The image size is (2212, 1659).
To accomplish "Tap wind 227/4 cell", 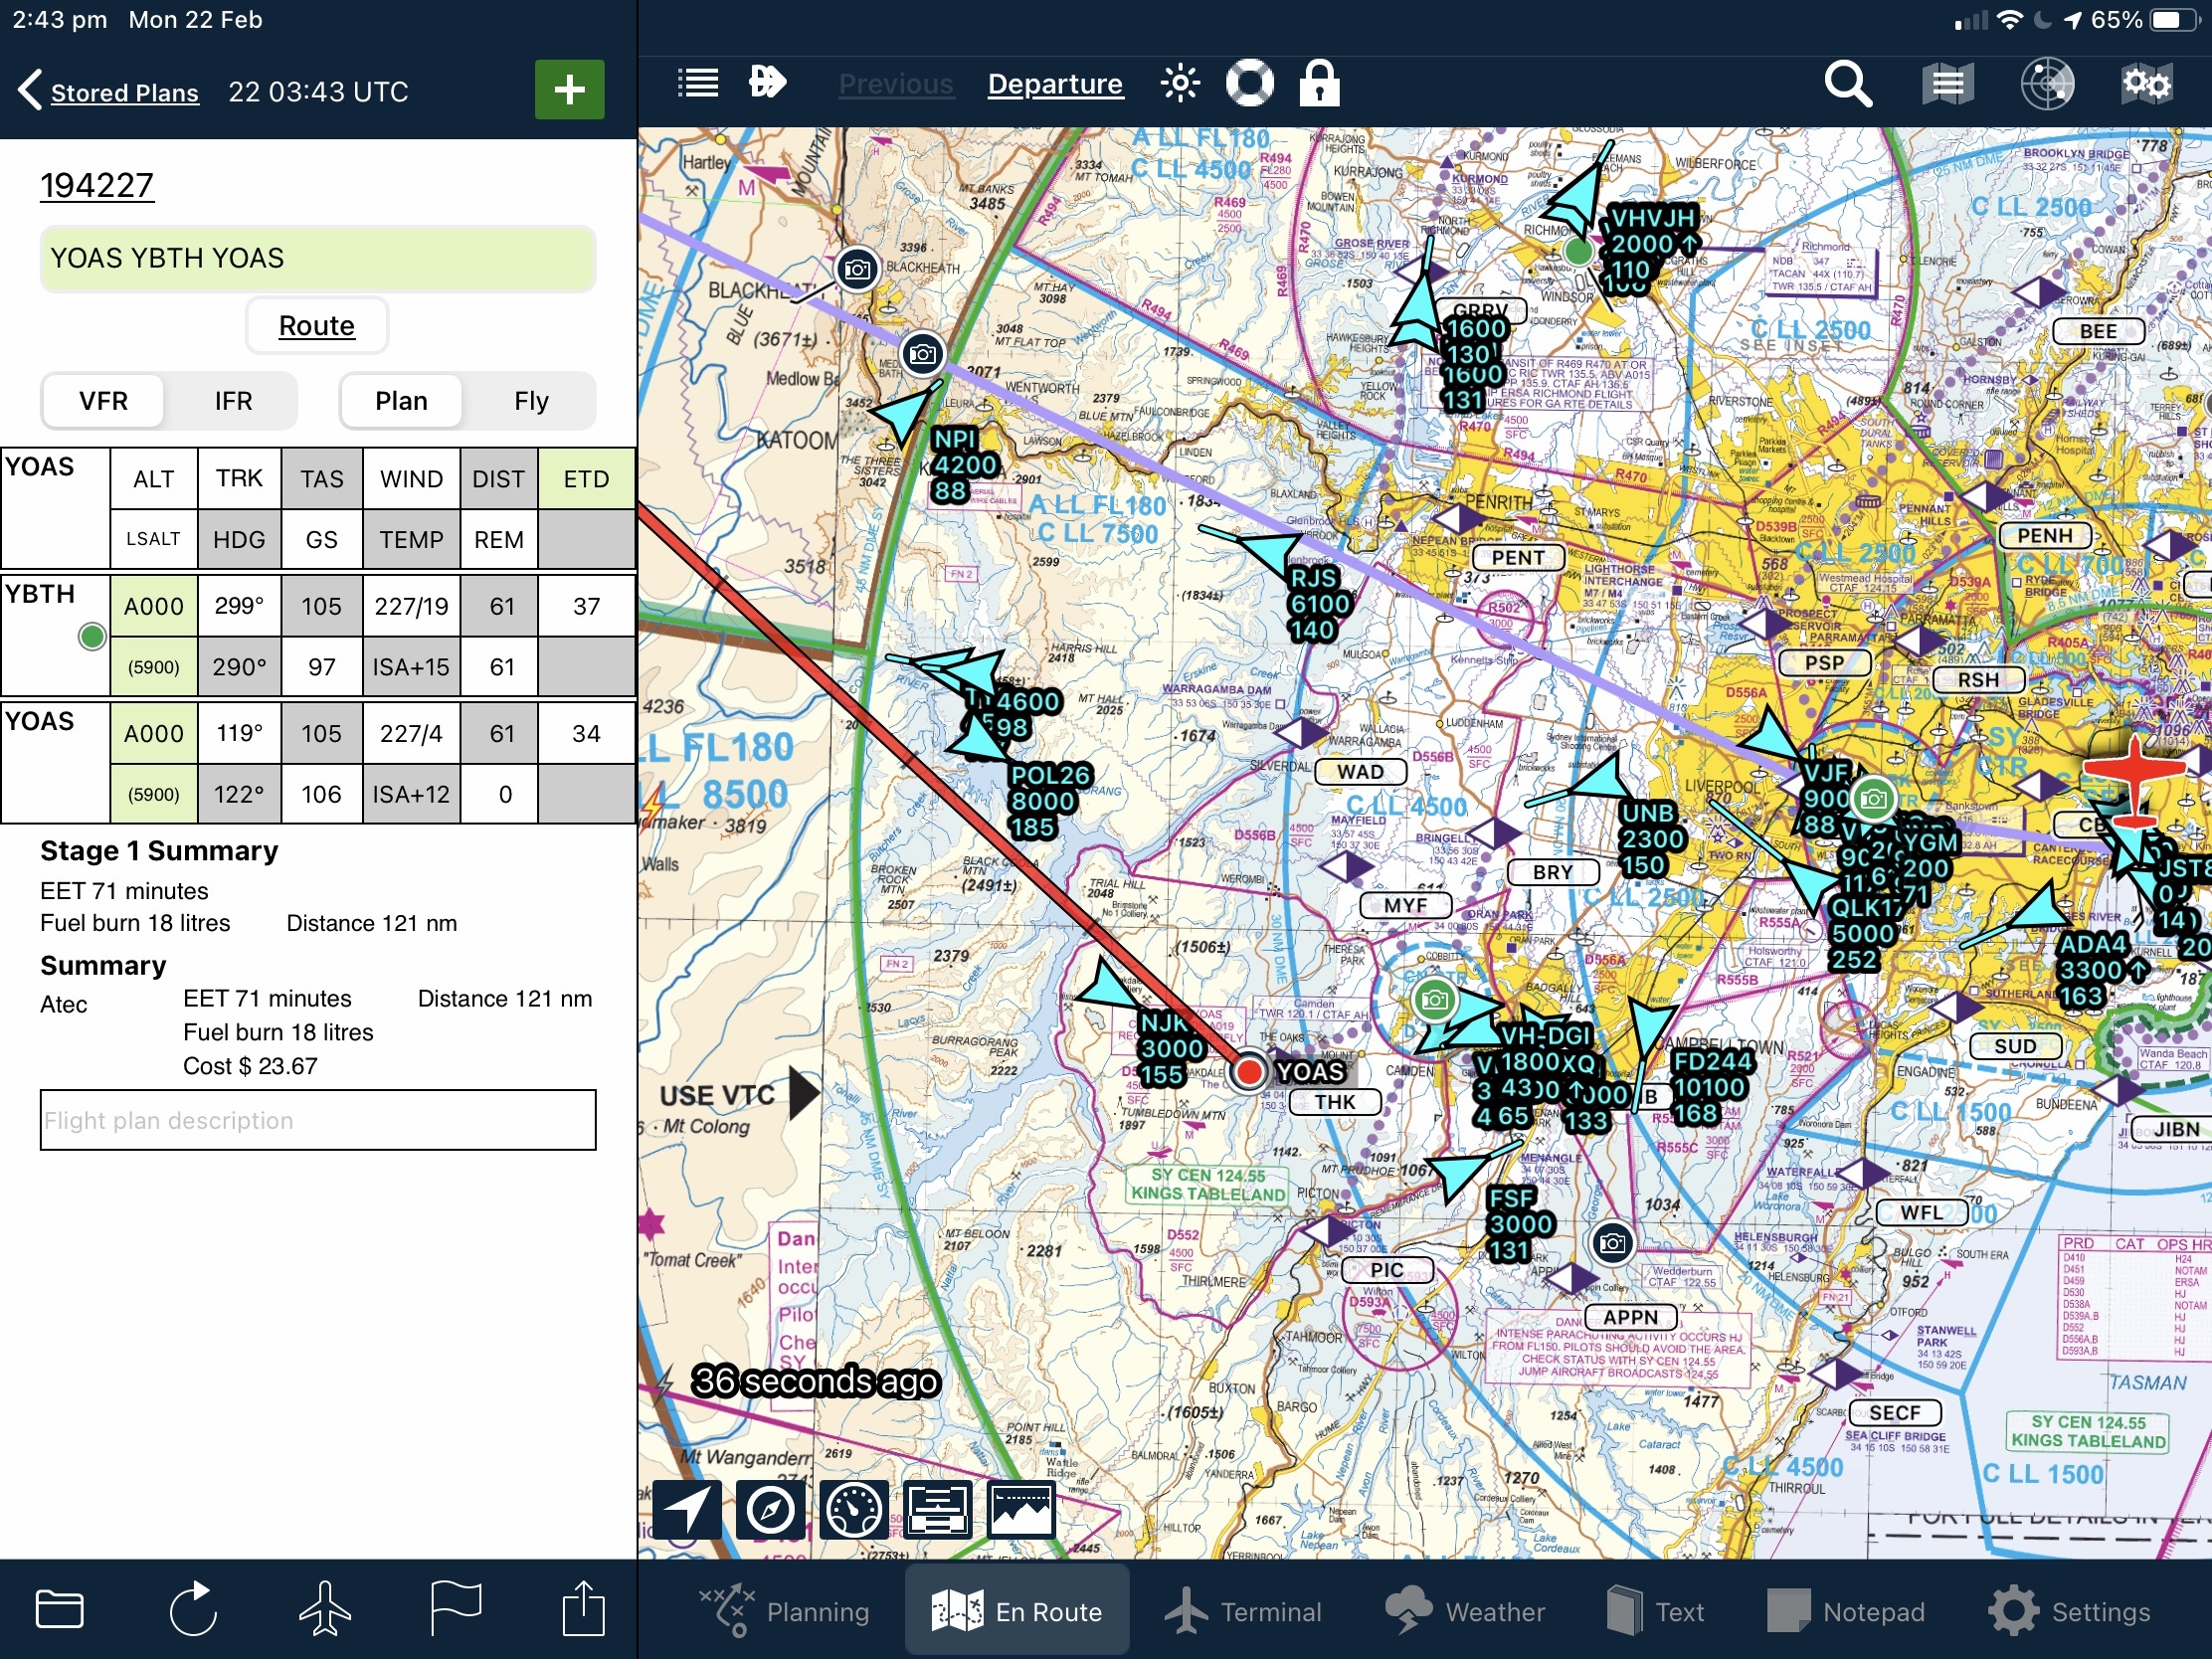I will point(411,734).
